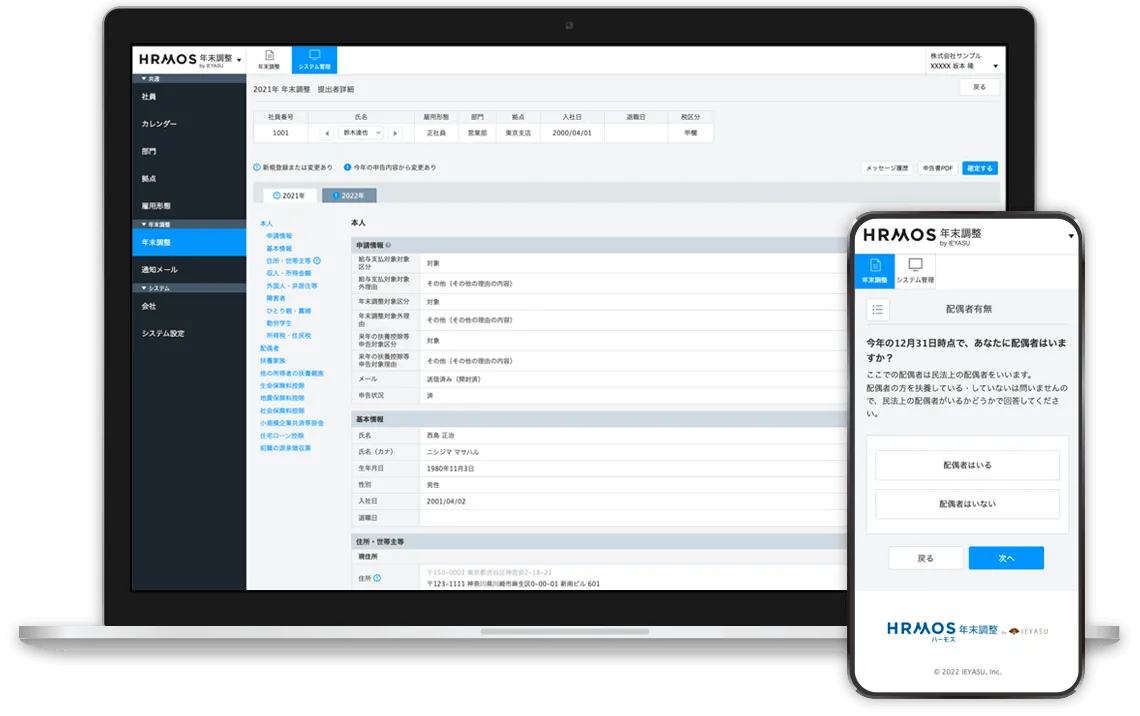
Task: Switch to the 2022年 tab
Action: click(x=349, y=196)
